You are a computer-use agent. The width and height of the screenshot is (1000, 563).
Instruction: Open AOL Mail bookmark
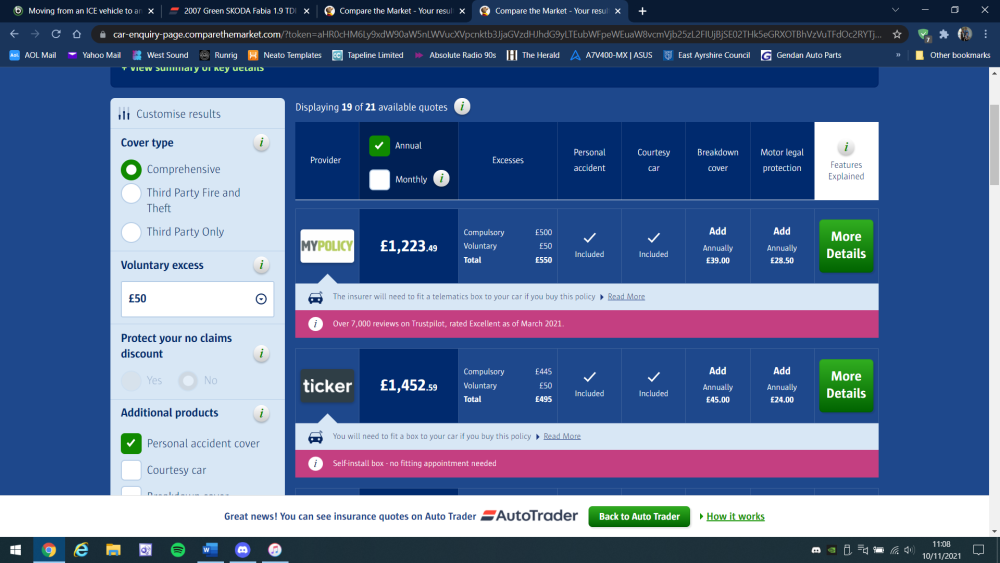click(x=33, y=55)
